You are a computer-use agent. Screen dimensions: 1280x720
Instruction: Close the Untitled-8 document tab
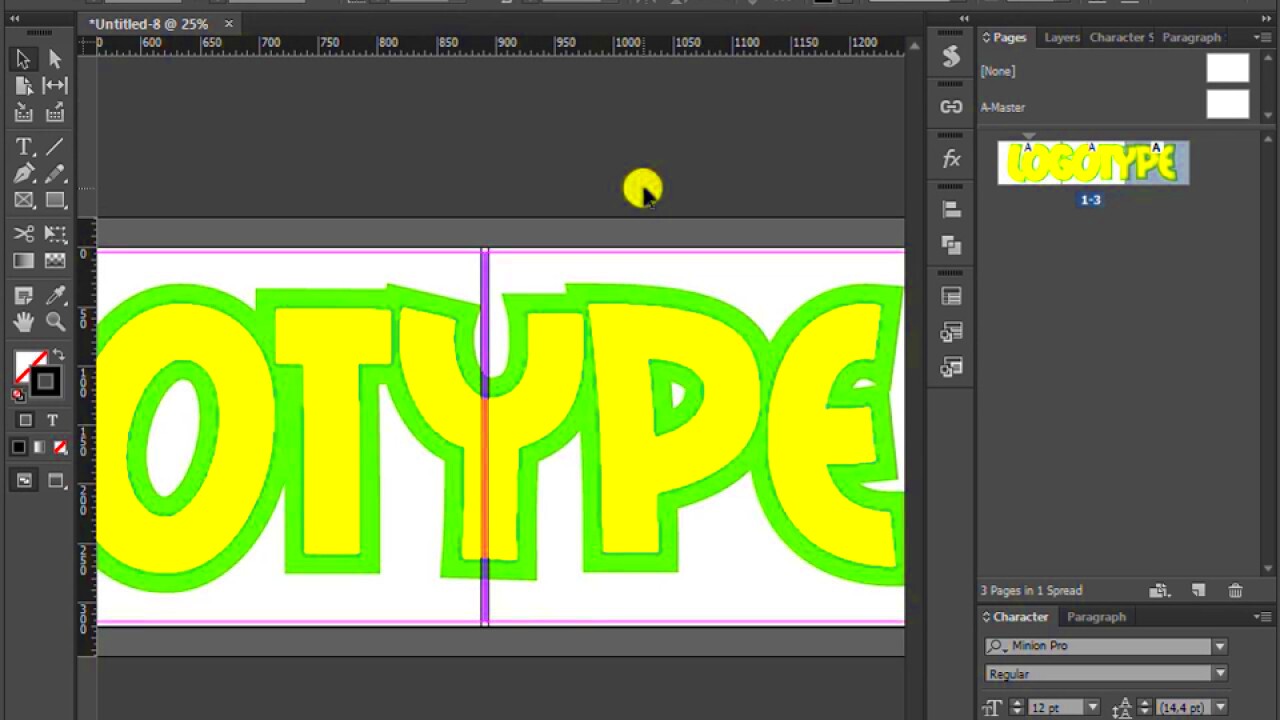(229, 23)
